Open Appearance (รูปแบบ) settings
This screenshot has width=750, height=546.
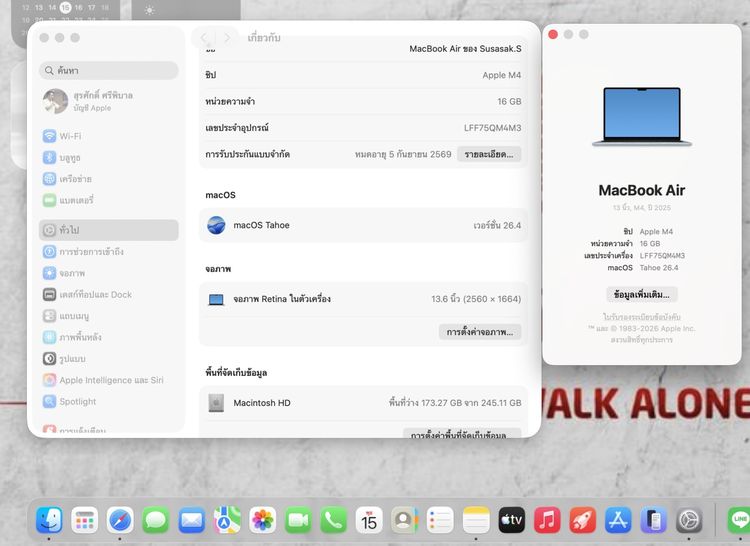tap(110, 359)
